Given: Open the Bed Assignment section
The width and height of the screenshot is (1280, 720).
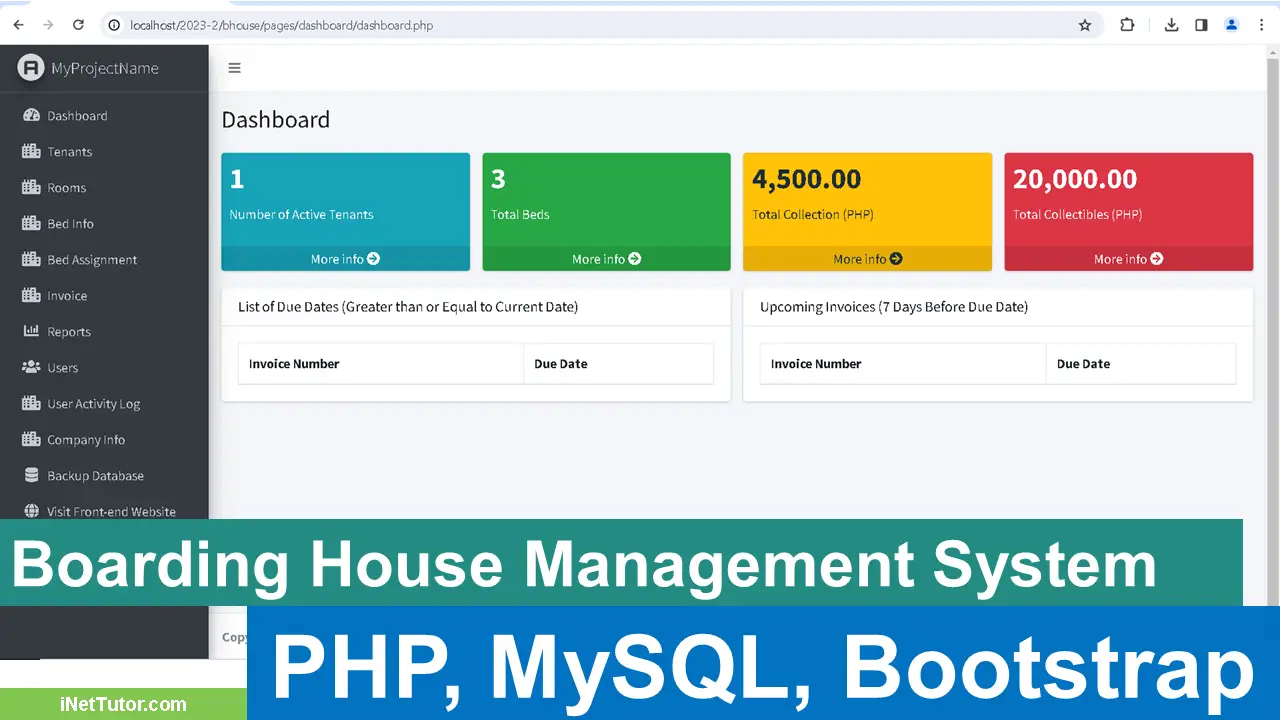Looking at the screenshot, I should point(92,259).
